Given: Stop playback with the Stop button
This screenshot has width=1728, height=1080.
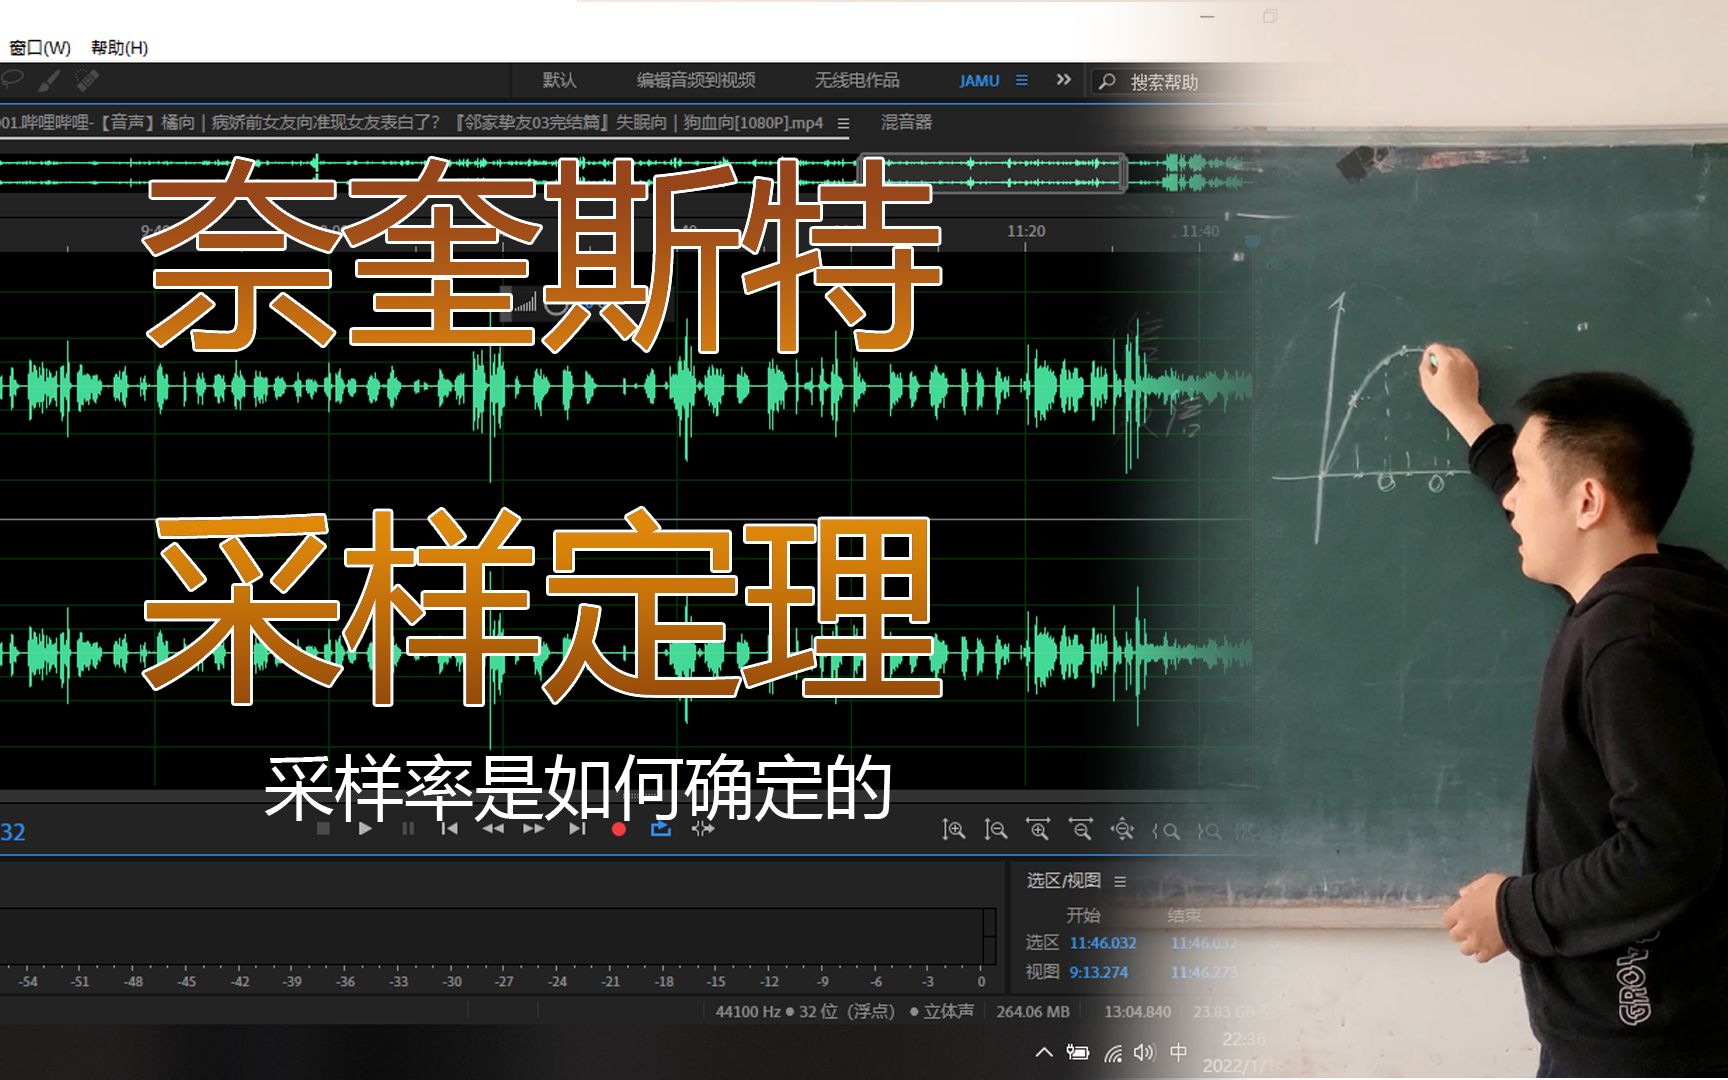Looking at the screenshot, I should [x=323, y=828].
